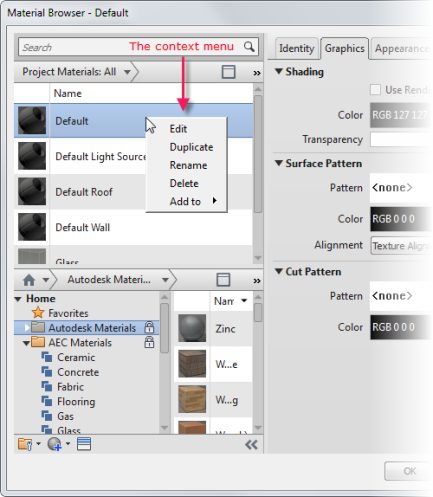Open the library Name column sort dropdown
Image resolution: width=433 pixels, height=497 pixels.
(x=244, y=301)
